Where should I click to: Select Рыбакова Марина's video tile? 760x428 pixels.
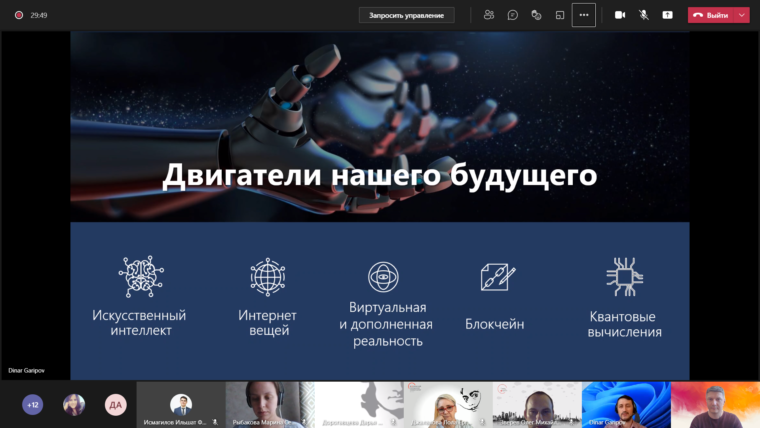click(270, 404)
